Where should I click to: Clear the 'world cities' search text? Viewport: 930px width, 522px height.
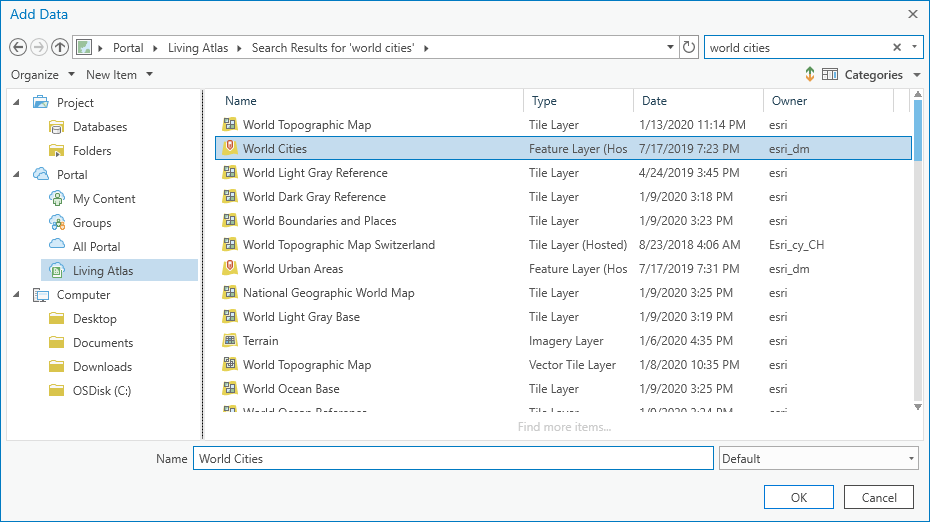[x=897, y=47]
